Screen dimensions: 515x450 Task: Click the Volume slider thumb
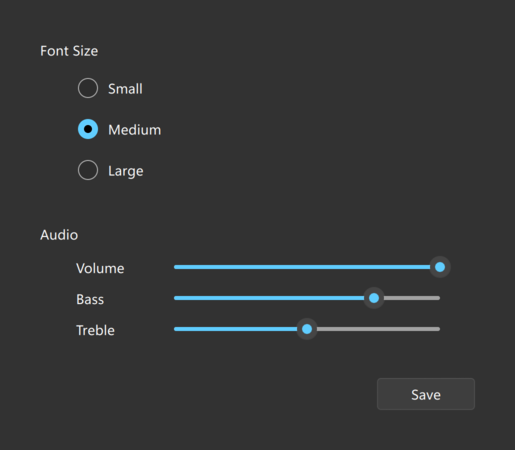440,267
